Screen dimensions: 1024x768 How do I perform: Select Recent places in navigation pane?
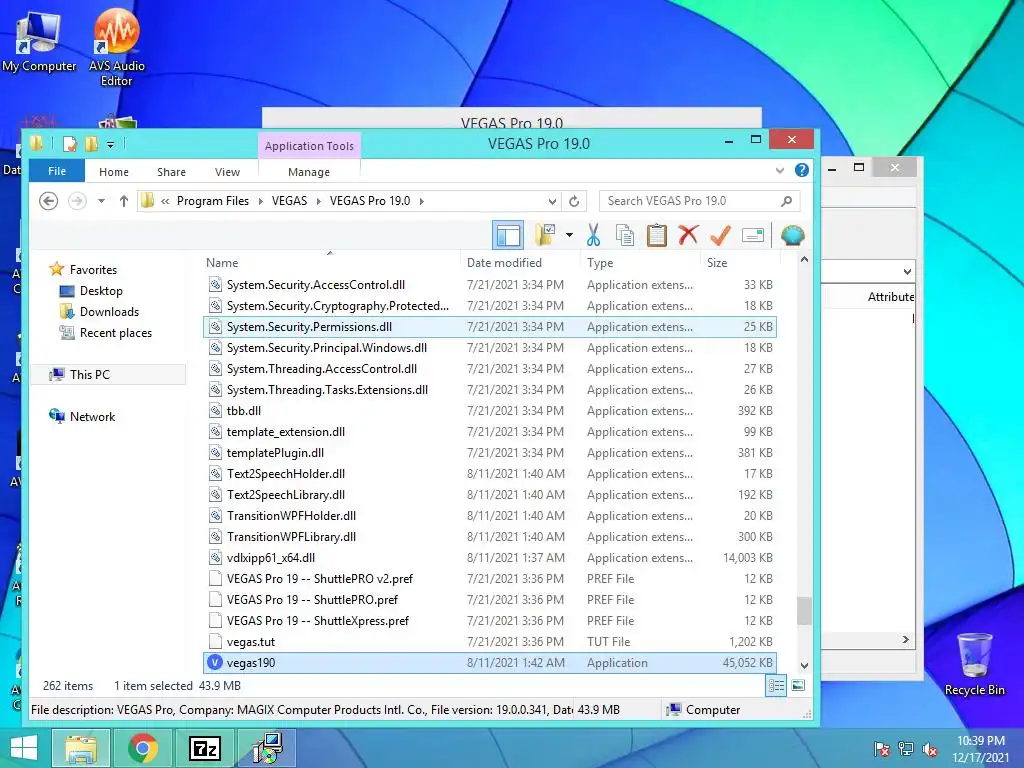116,332
